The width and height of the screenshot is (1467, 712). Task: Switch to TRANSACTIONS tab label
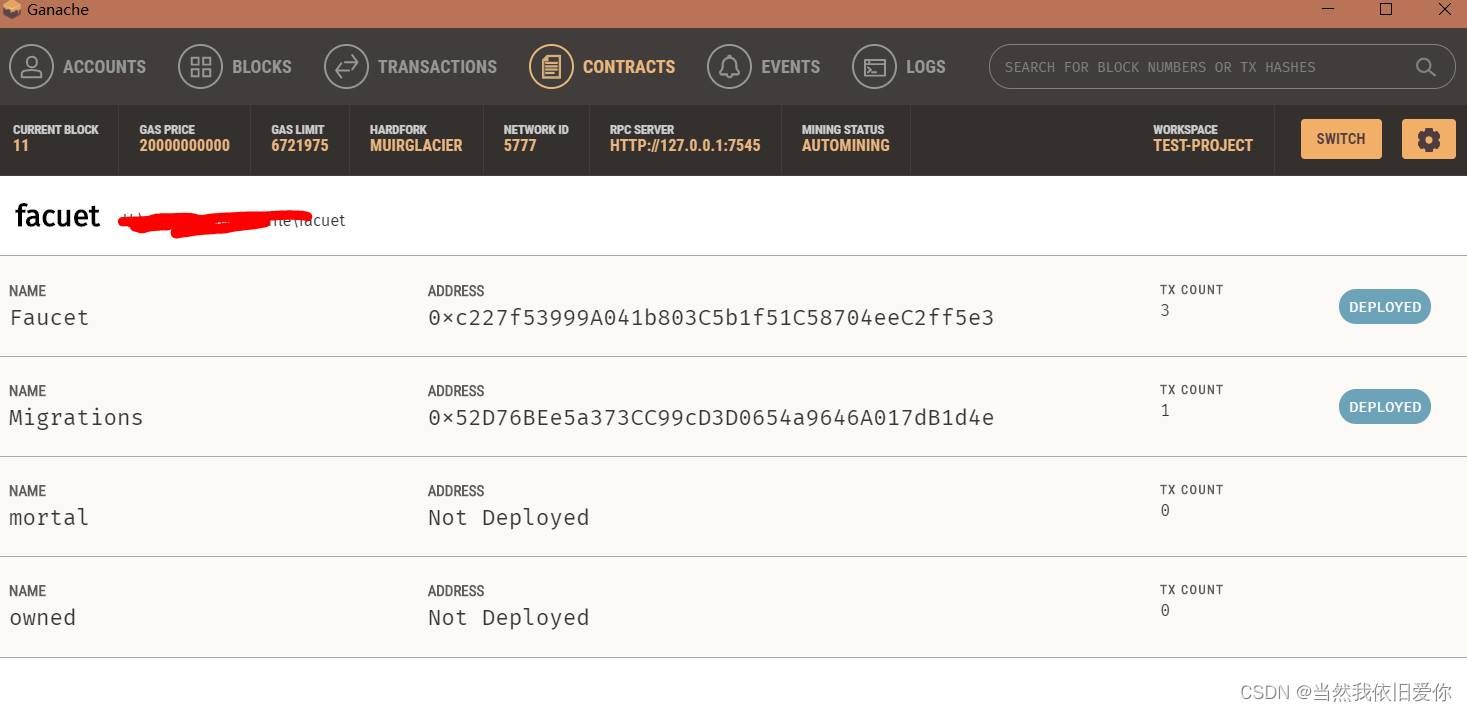(437, 67)
